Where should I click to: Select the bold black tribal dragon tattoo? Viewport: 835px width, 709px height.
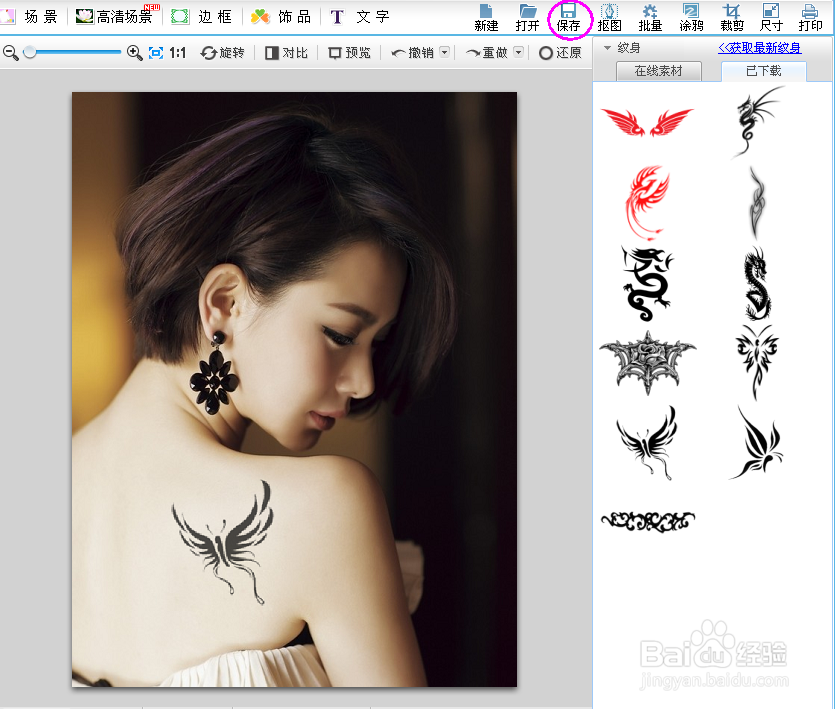click(646, 283)
